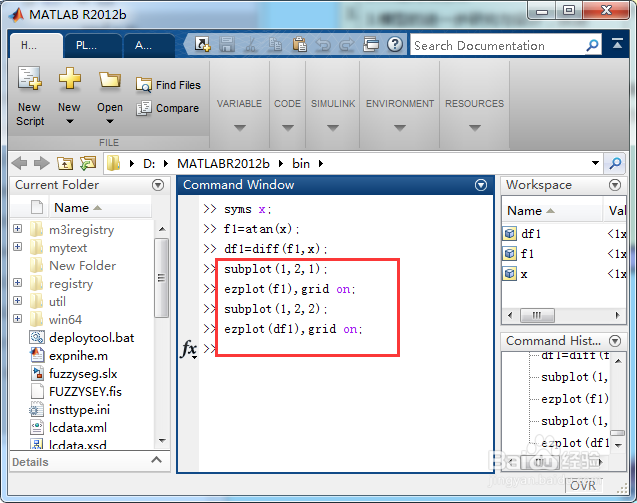The image size is (637, 503).
Task: Select lcdata.xml in Current Folder
Action: pyautogui.click(x=78, y=427)
